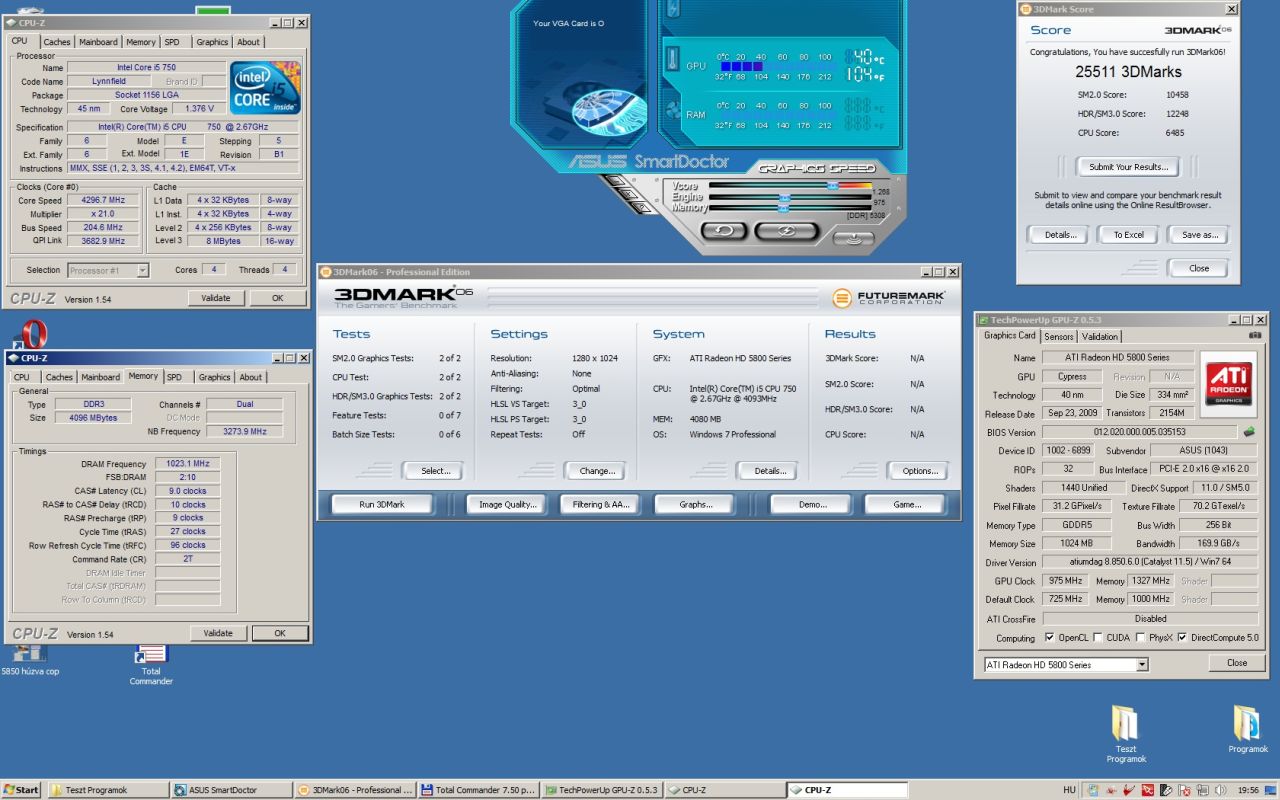
Task: Click the Memory clock slider handle
Action: pos(783,208)
